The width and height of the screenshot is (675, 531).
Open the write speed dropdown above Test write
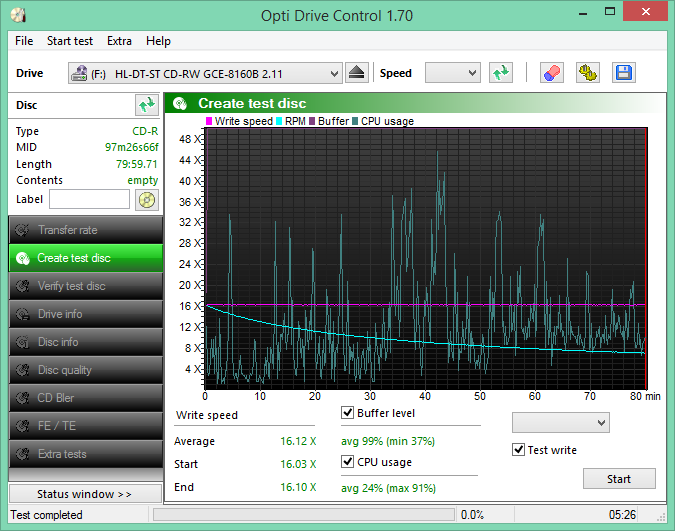click(x=560, y=422)
